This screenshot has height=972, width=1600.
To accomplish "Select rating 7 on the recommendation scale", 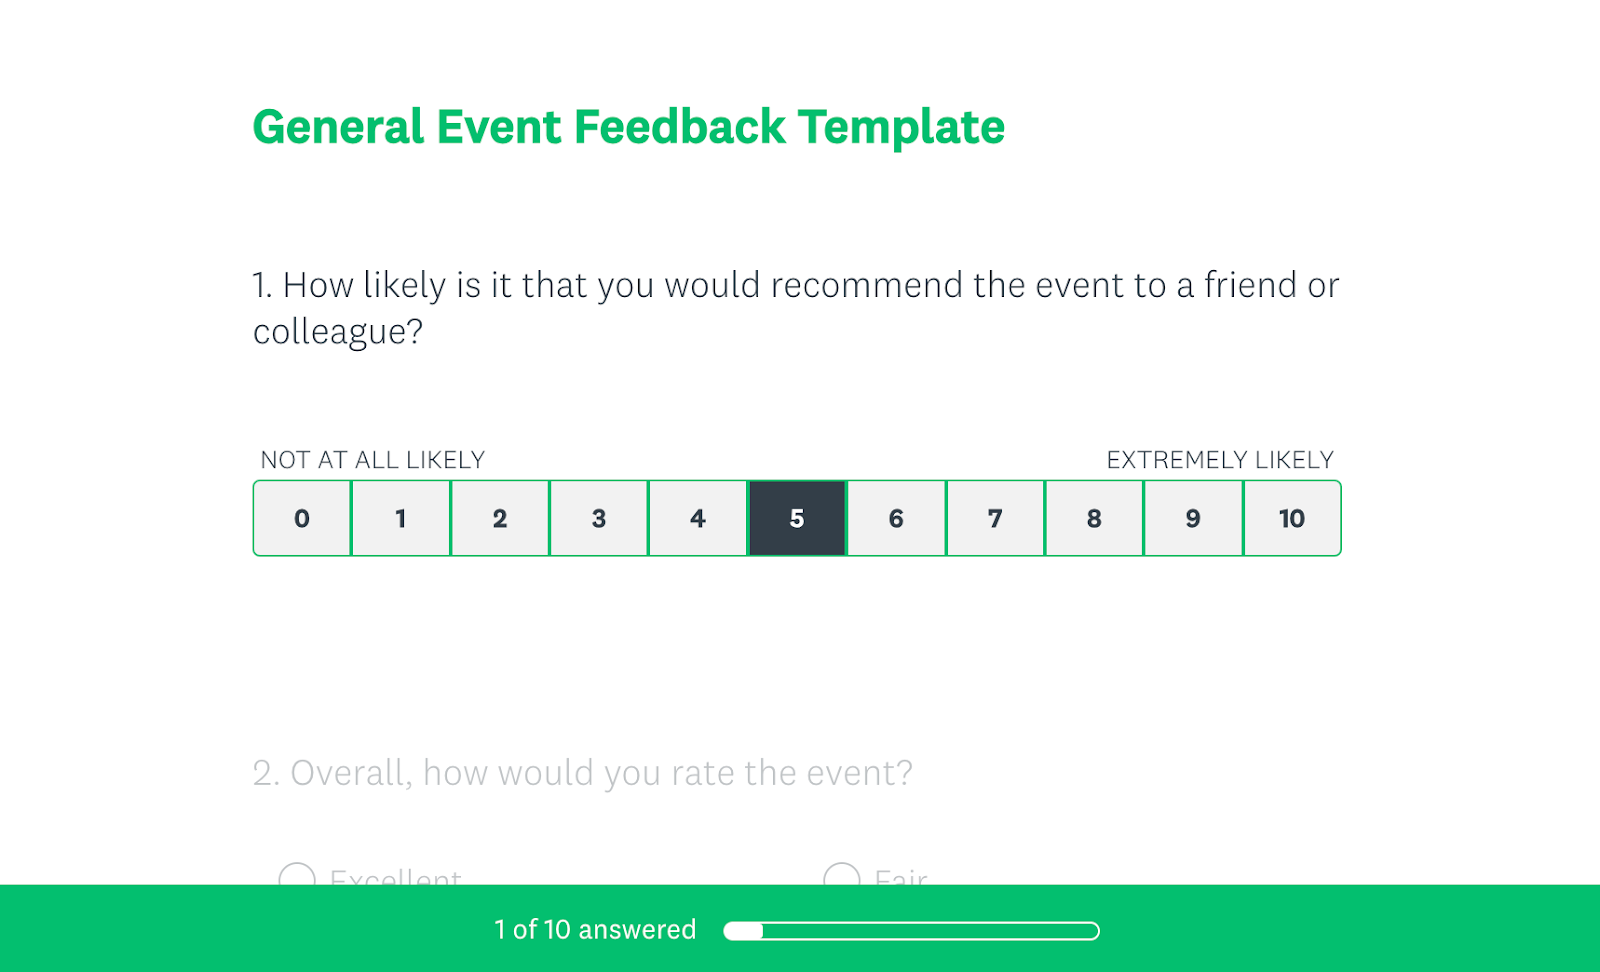I will pyautogui.click(x=995, y=518).
